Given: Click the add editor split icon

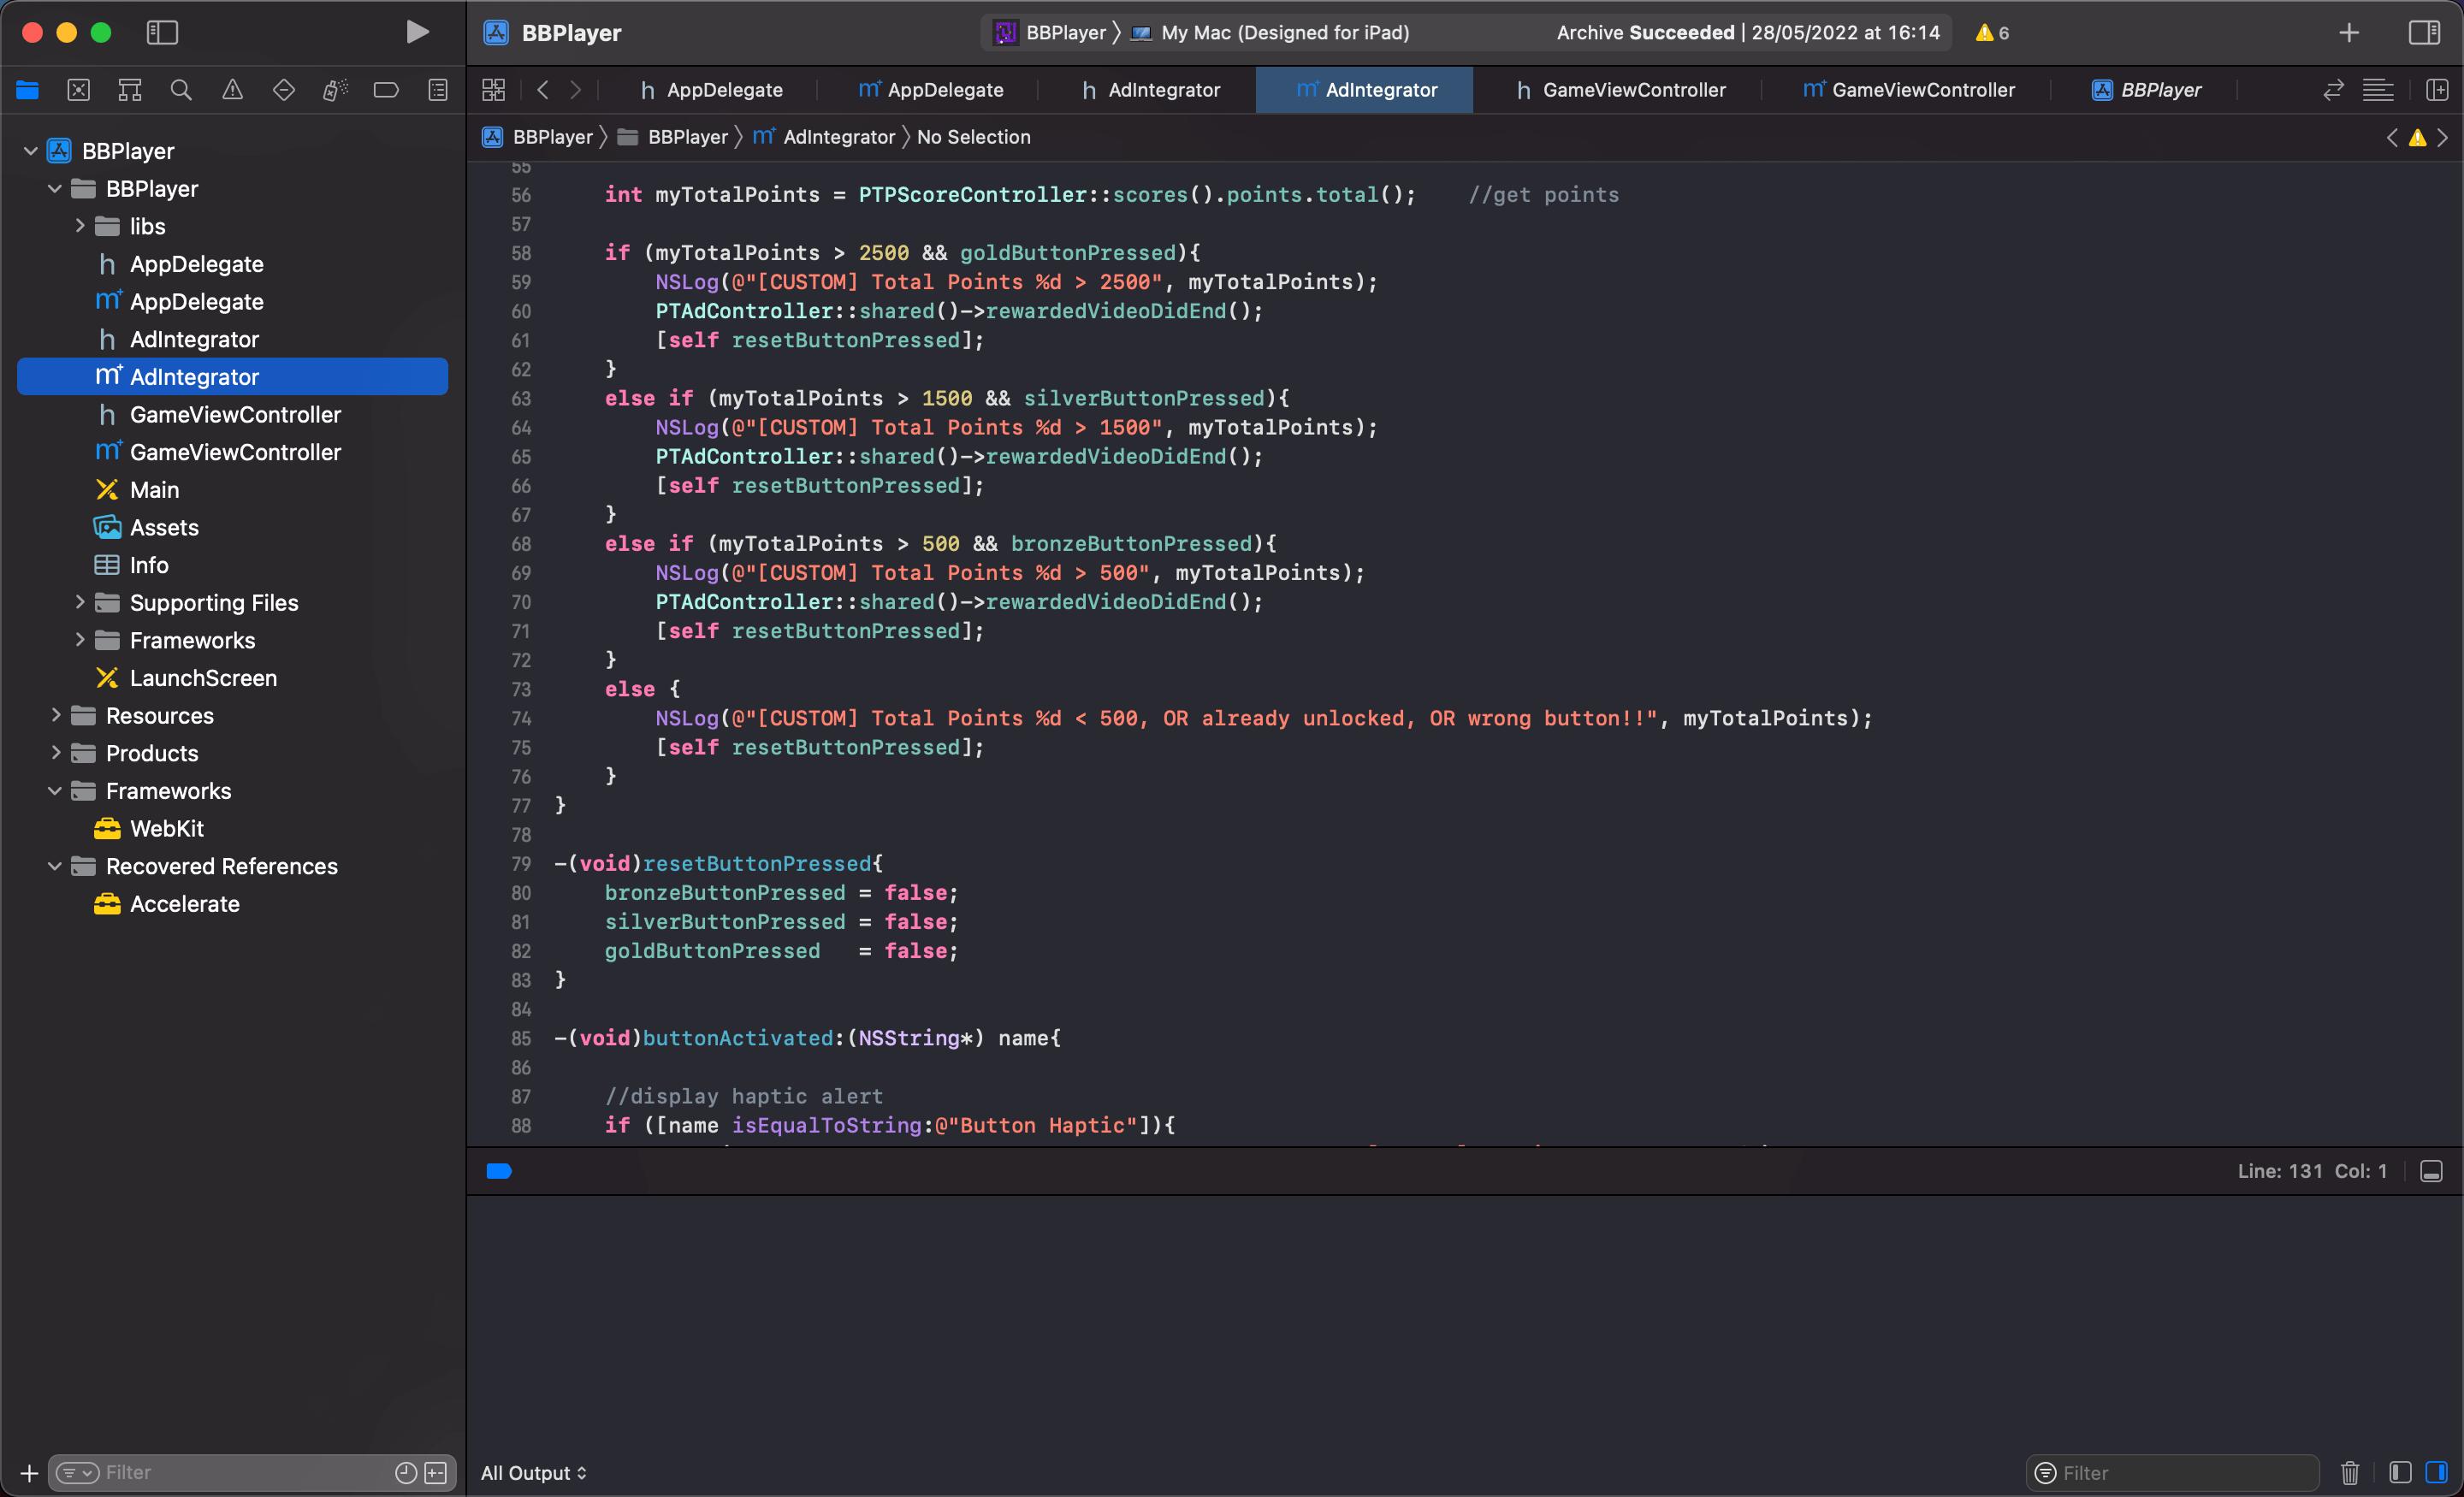Looking at the screenshot, I should coord(2437,90).
